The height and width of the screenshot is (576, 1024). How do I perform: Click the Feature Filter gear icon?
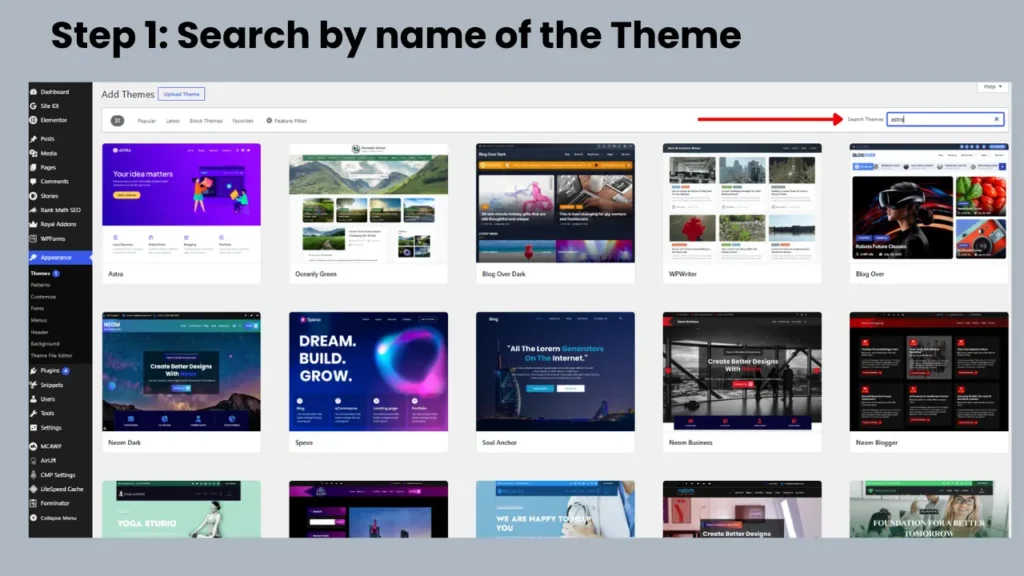click(x=269, y=120)
